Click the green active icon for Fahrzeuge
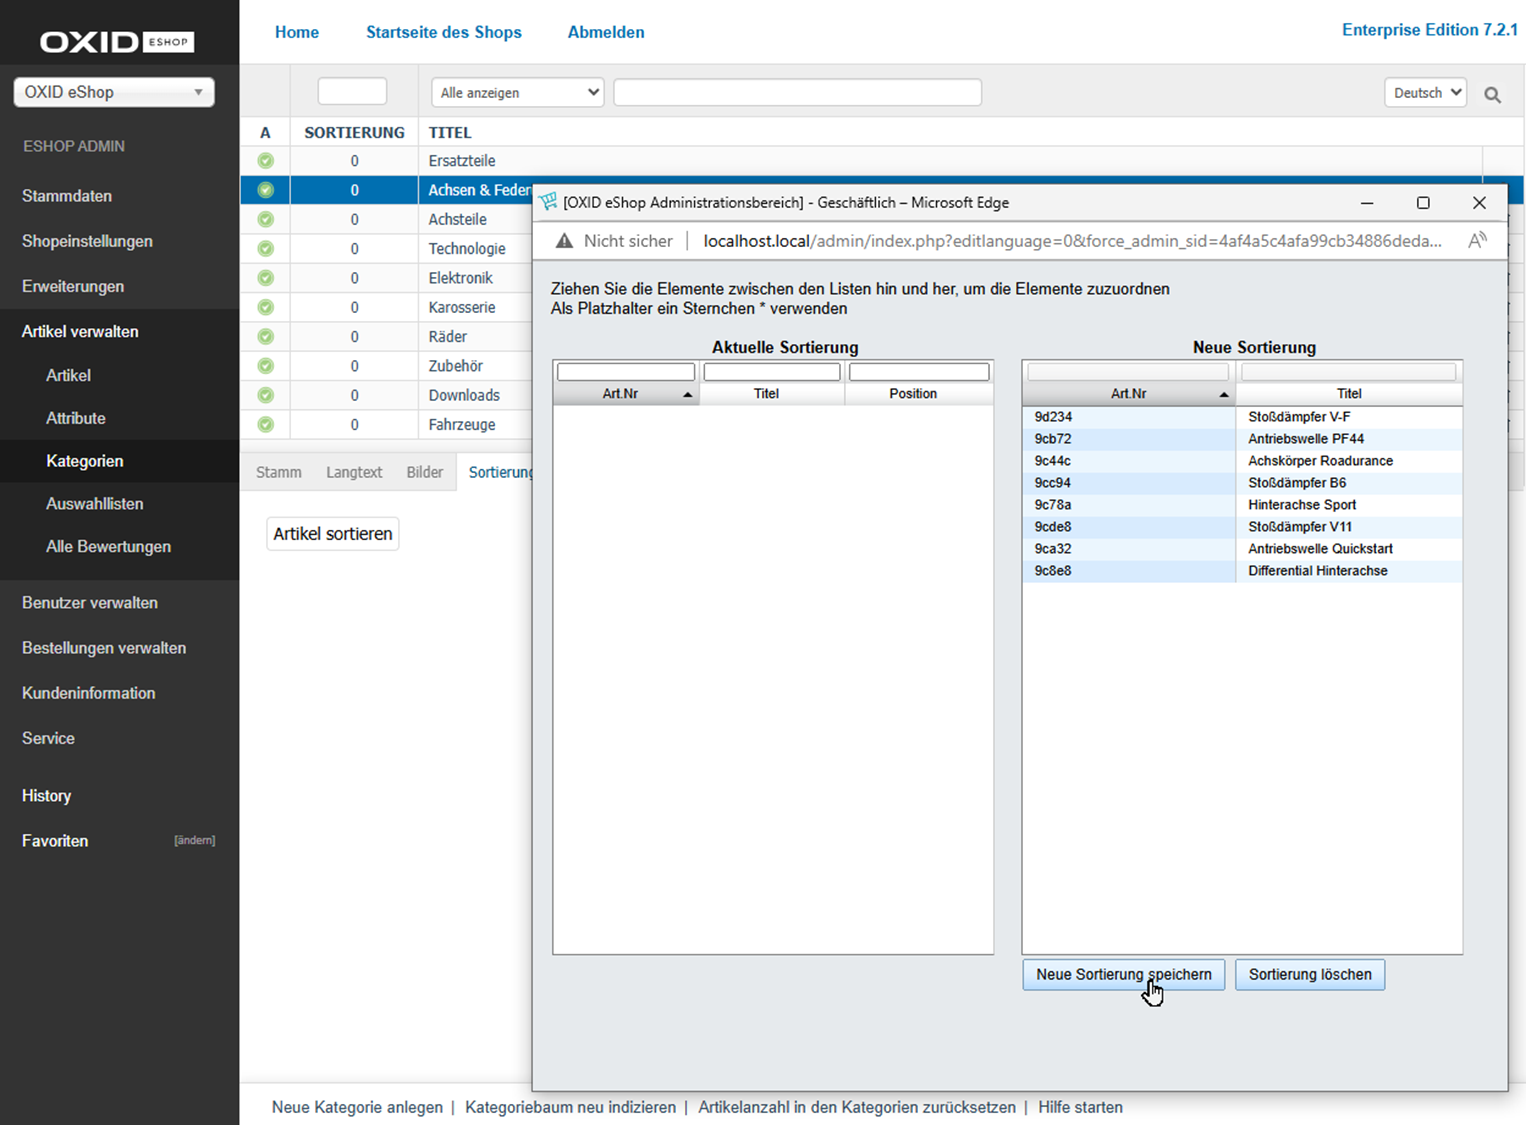1526x1125 pixels. pyautogui.click(x=265, y=424)
